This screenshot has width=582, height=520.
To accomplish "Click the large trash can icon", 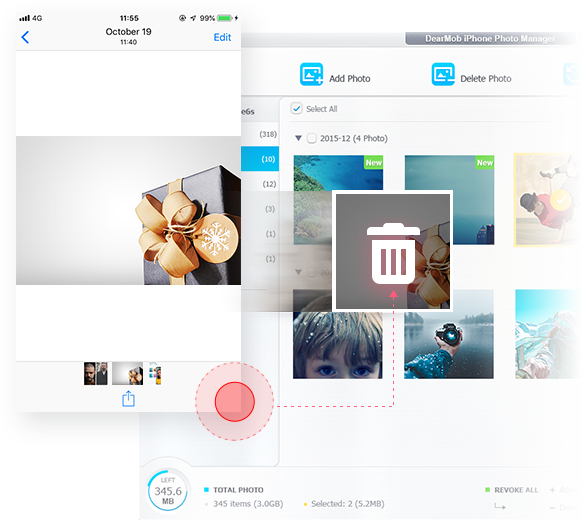I will click(x=393, y=254).
